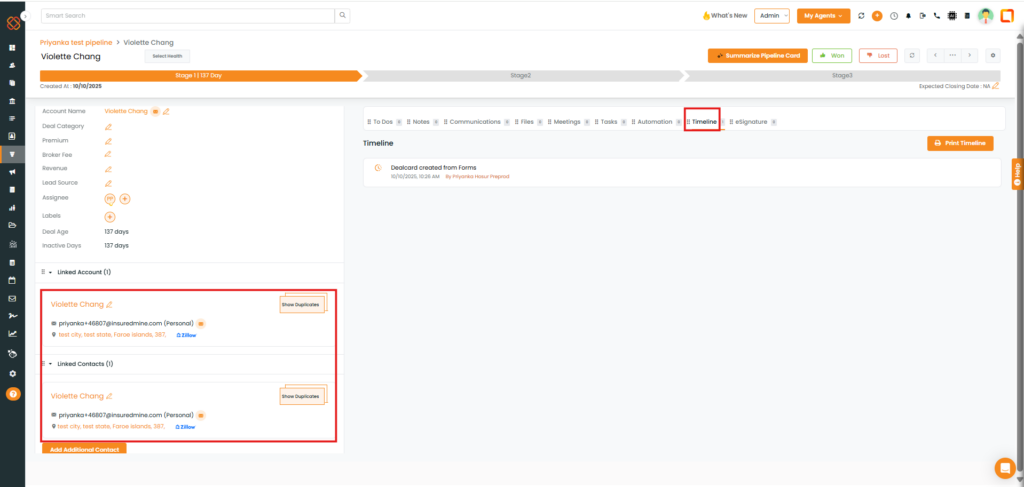The height and width of the screenshot is (487, 1024).
Task: Open the eSignature tab
Action: click(x=750, y=121)
